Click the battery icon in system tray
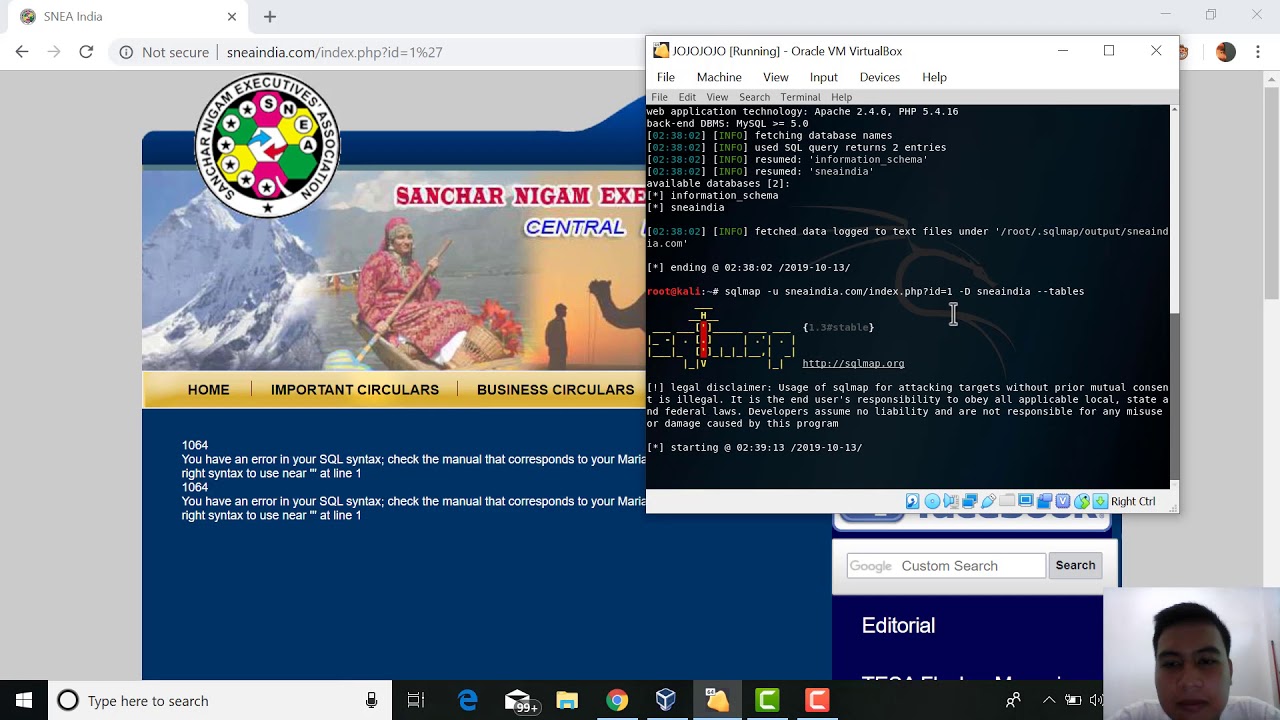The image size is (1280, 720). click(x=1073, y=700)
